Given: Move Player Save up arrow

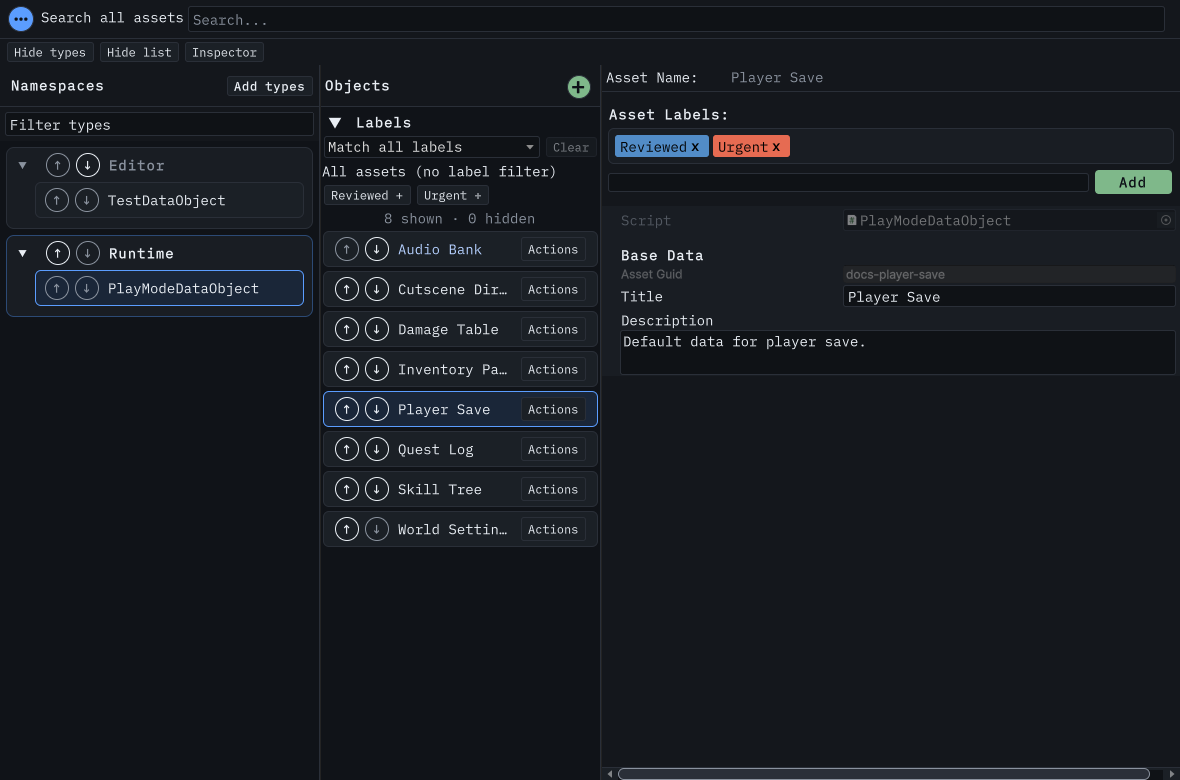Looking at the screenshot, I should (347, 409).
